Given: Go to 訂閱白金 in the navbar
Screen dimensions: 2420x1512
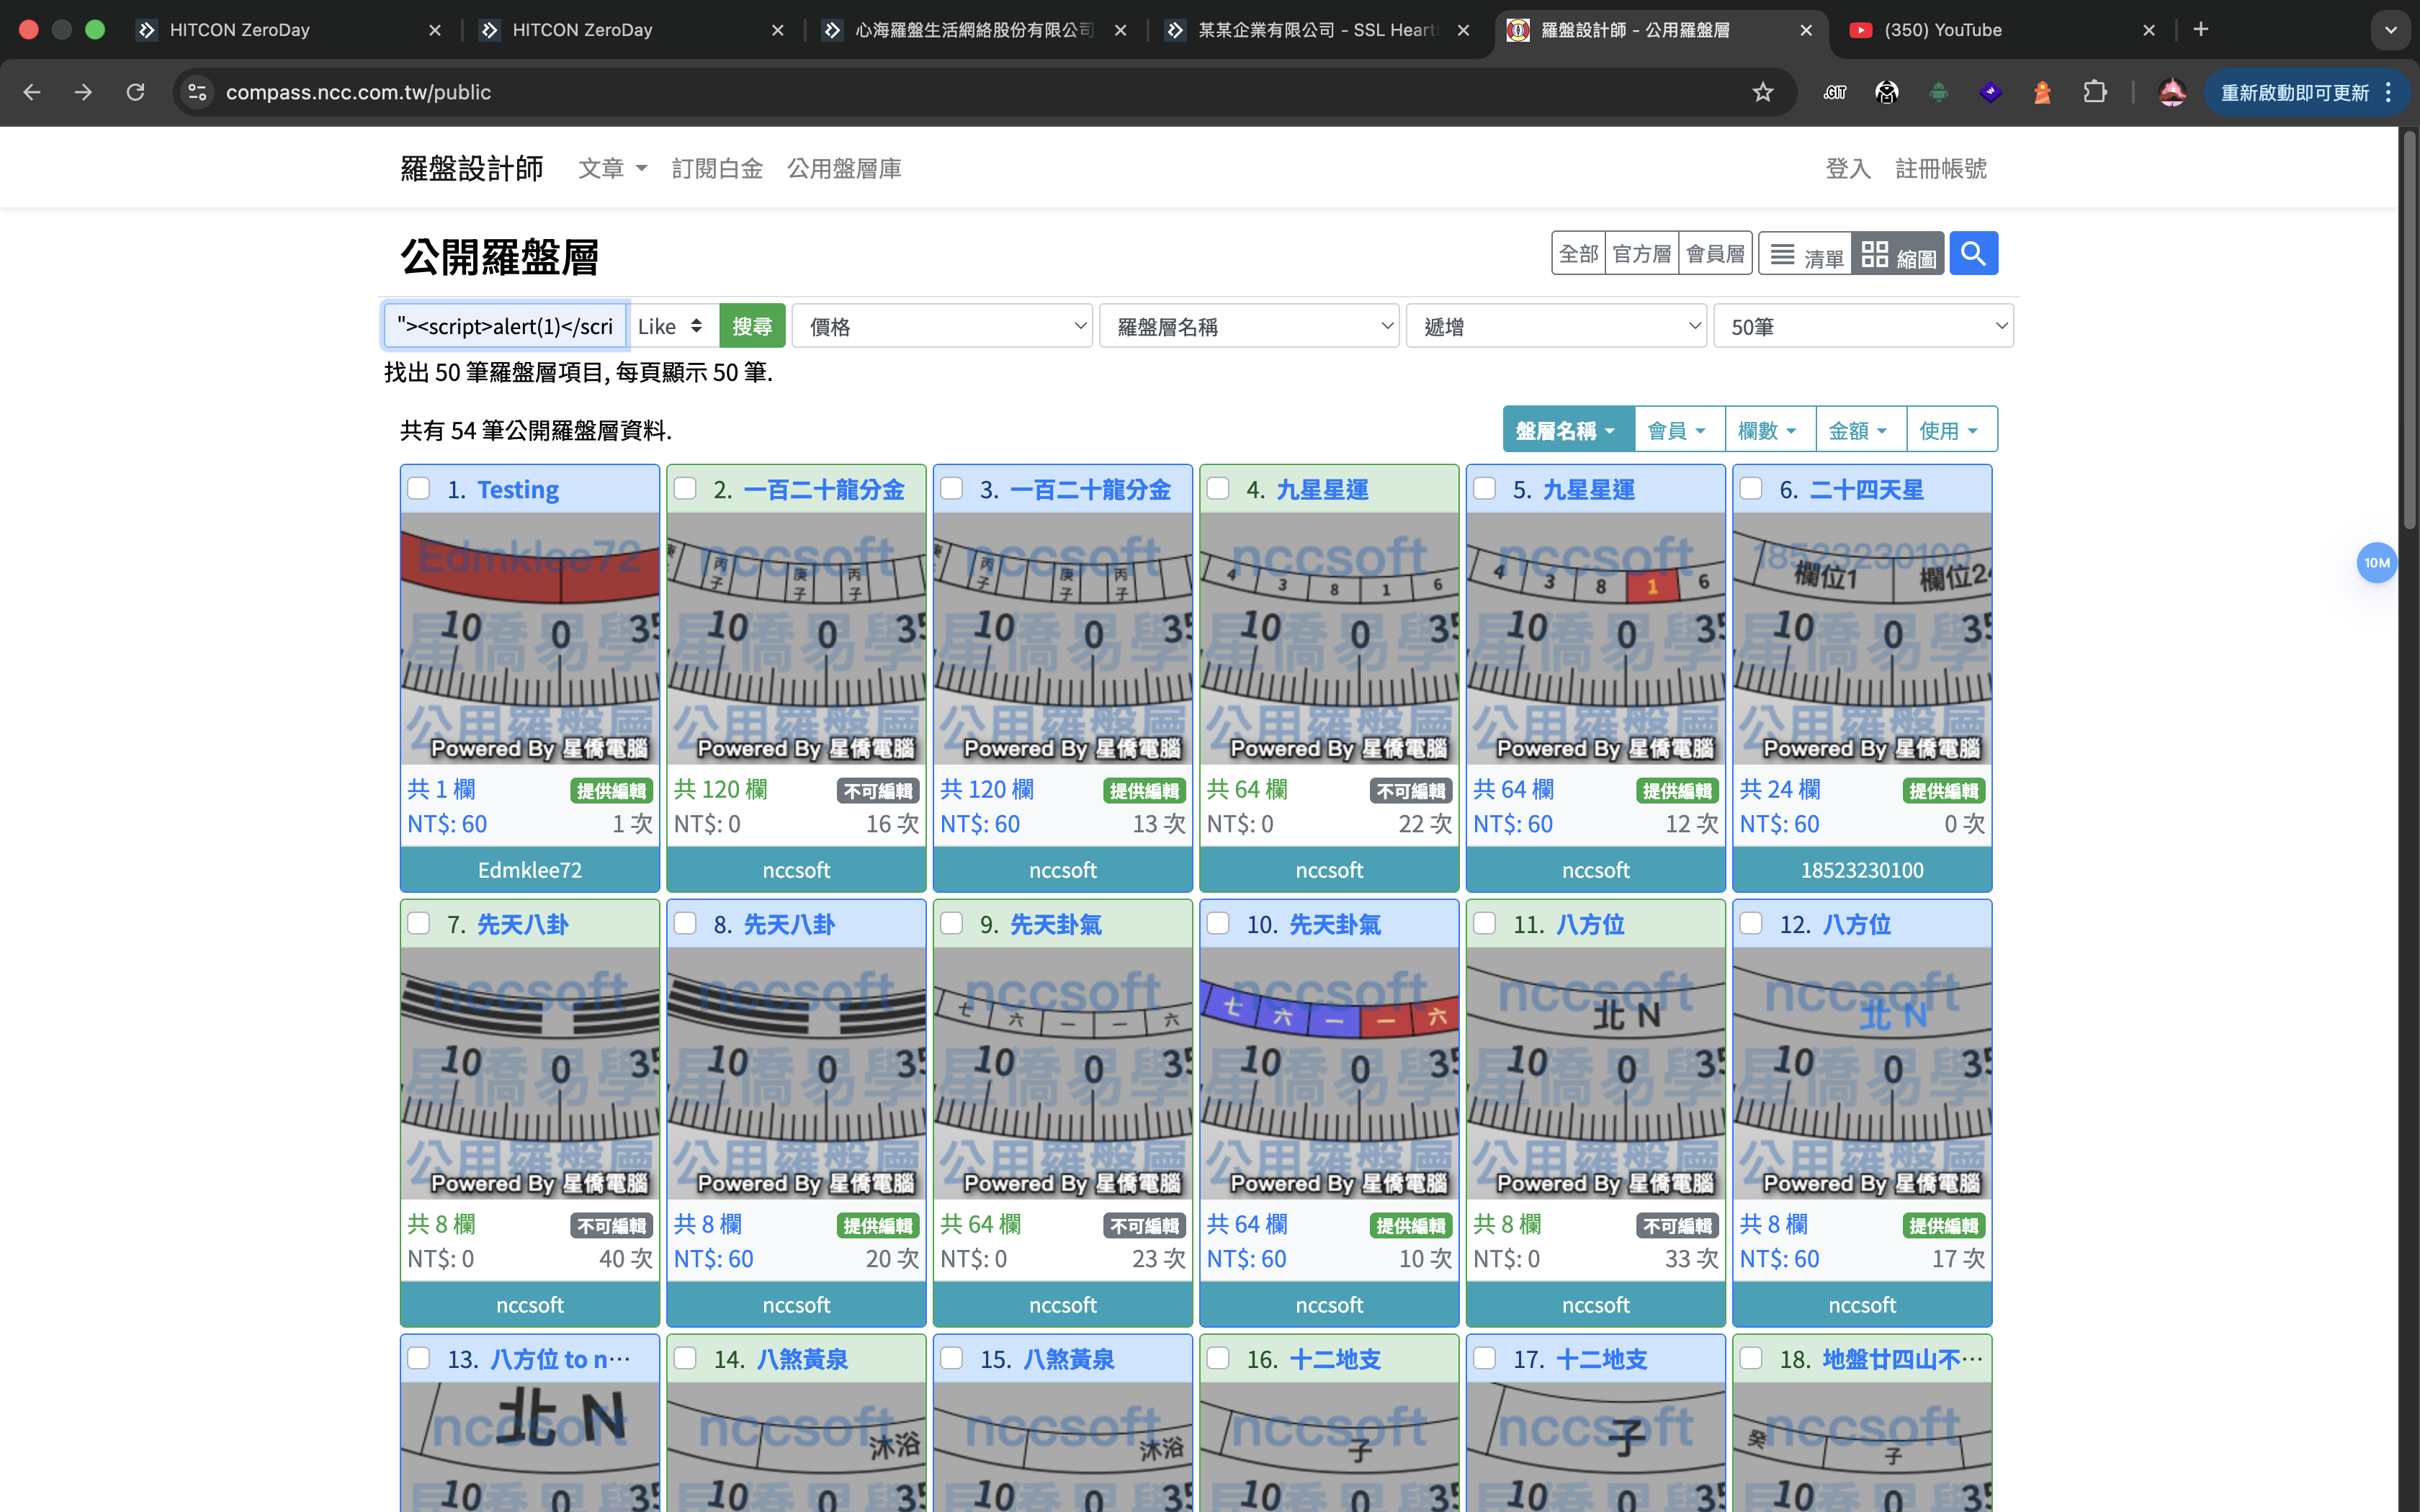Looking at the screenshot, I should (717, 168).
